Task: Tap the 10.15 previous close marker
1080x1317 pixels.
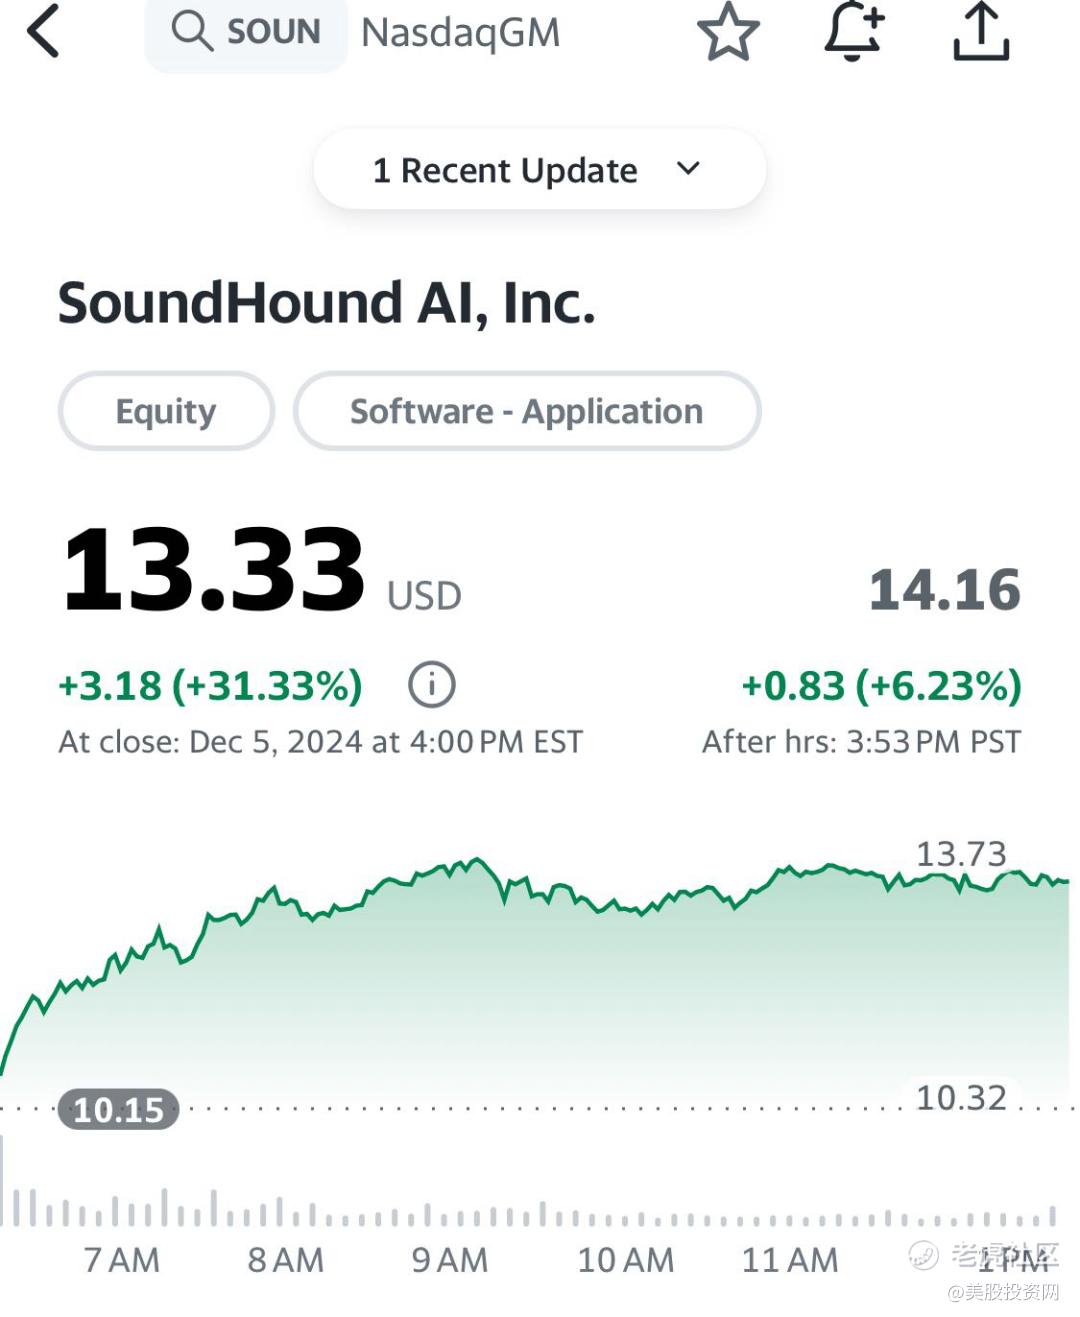Action: click(118, 1109)
